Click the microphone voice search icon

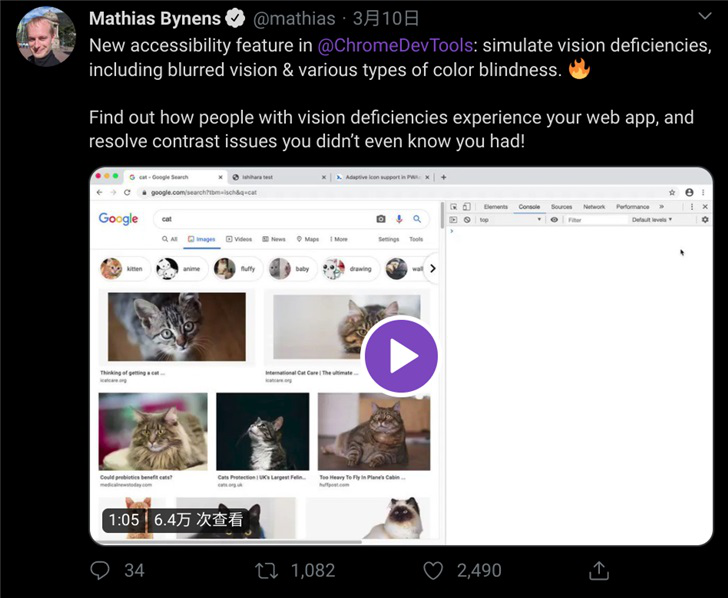399,219
